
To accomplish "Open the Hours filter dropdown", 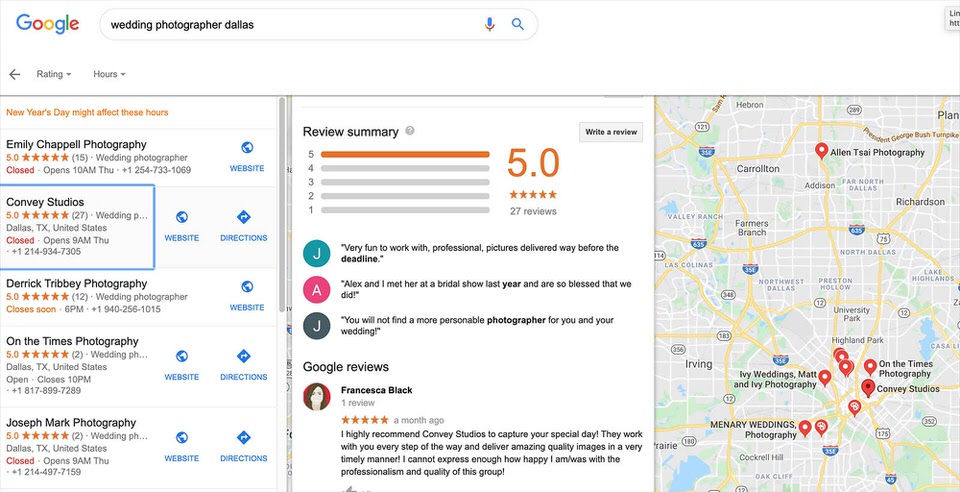I will point(110,74).
